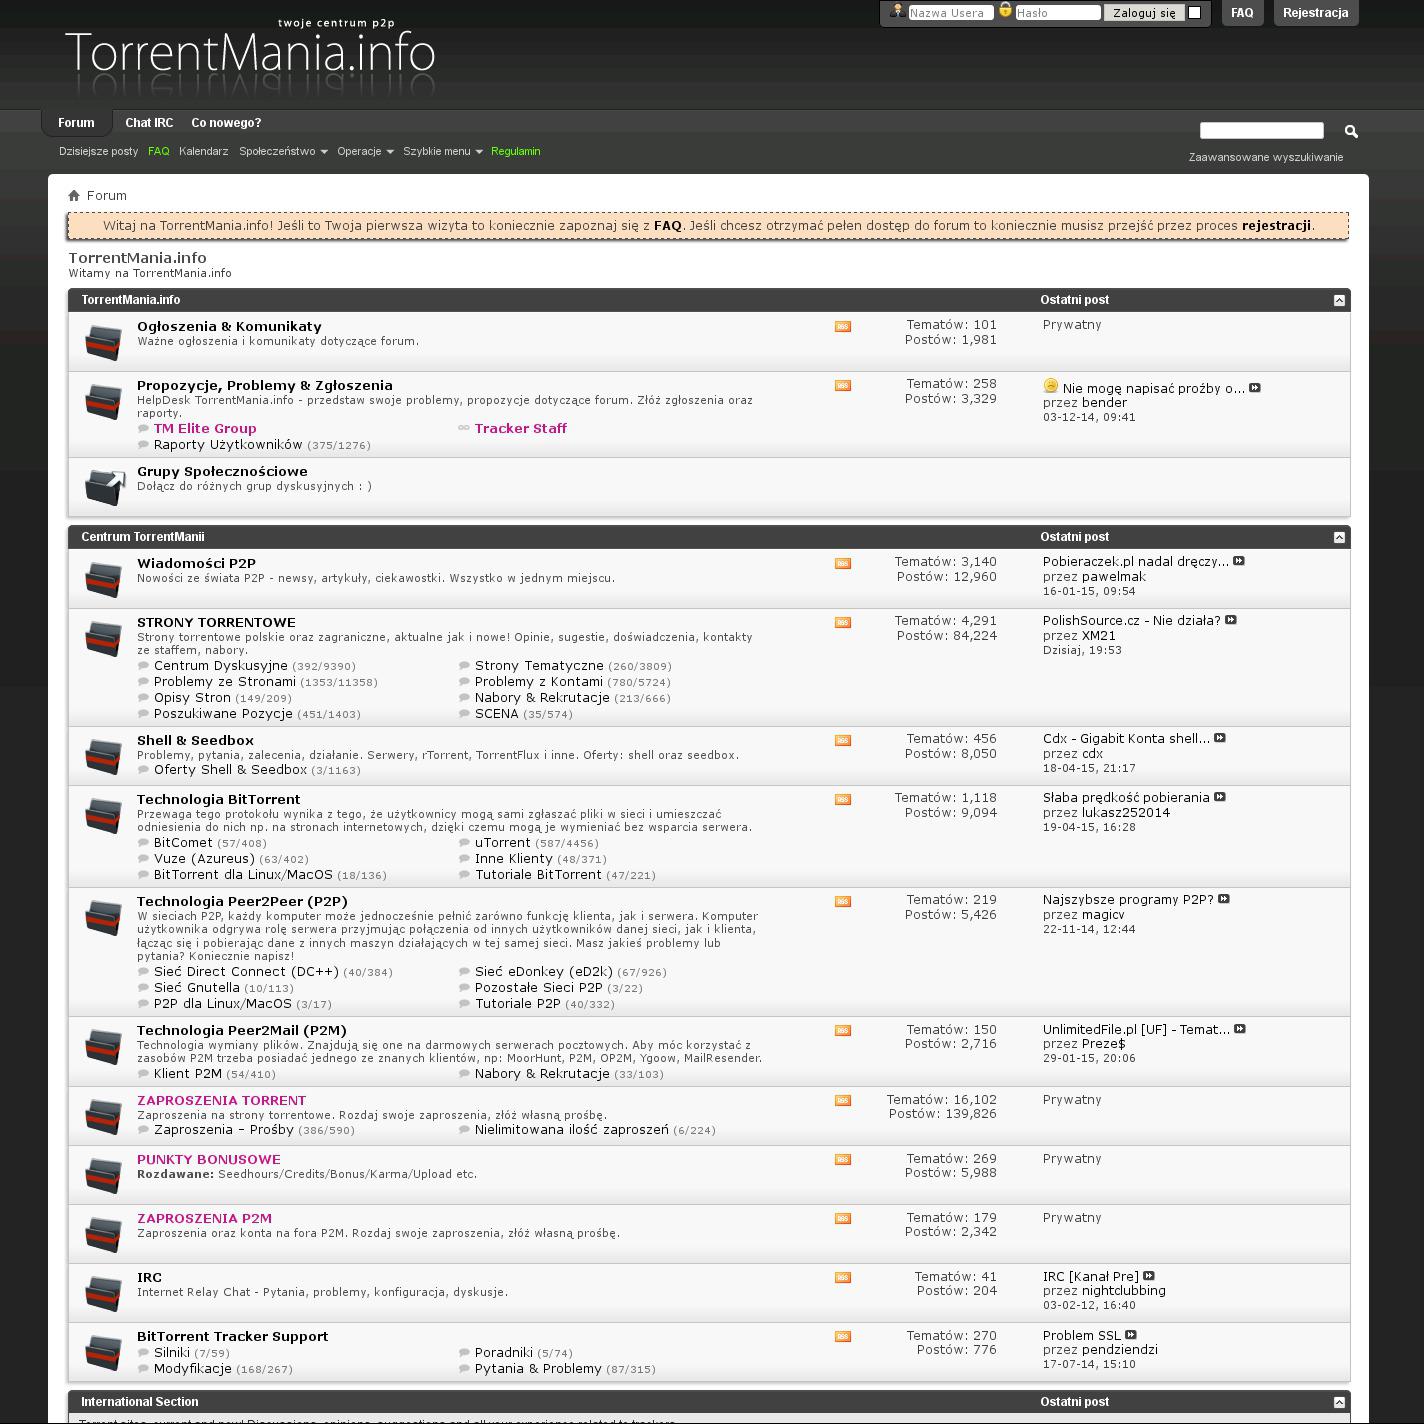Expand the Szybkie menu dropdown
Screen dimensions: 1424x1424
click(442, 152)
